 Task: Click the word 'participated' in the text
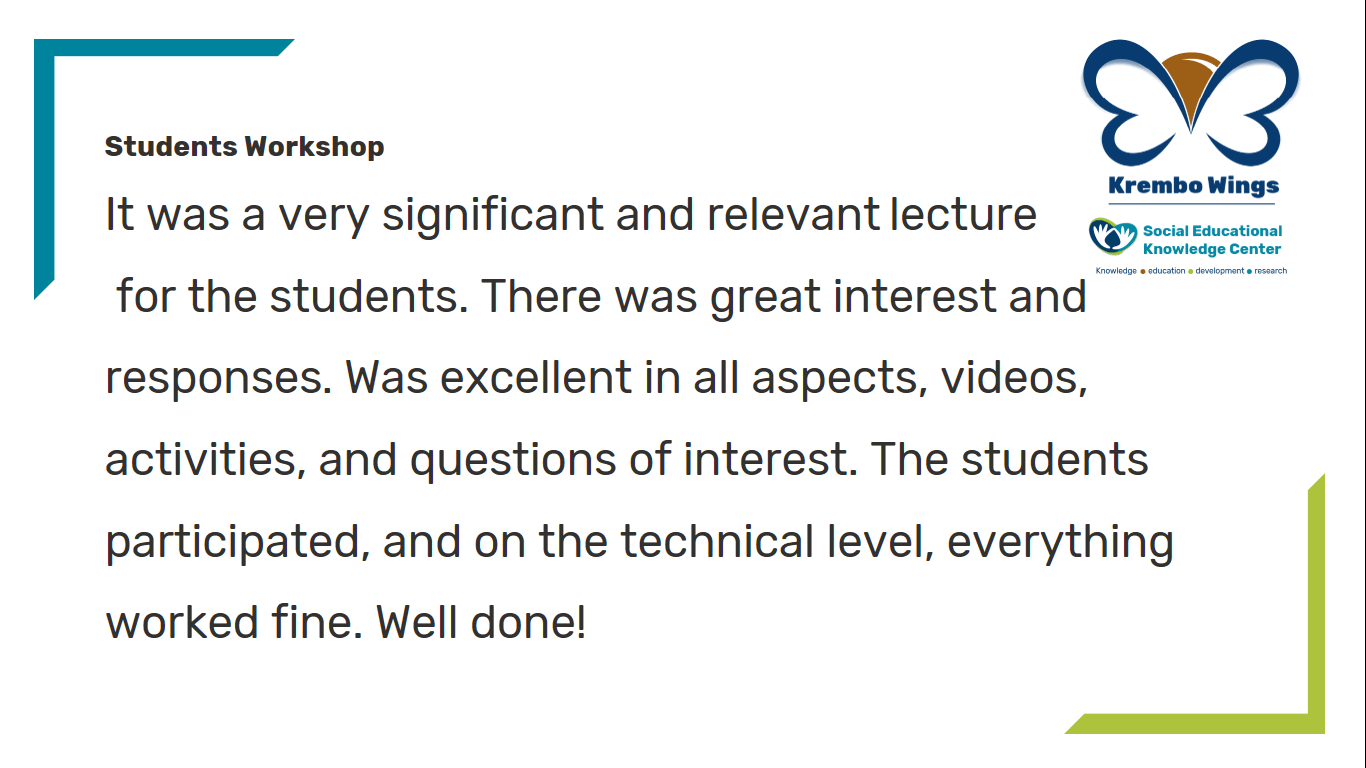coord(232,544)
